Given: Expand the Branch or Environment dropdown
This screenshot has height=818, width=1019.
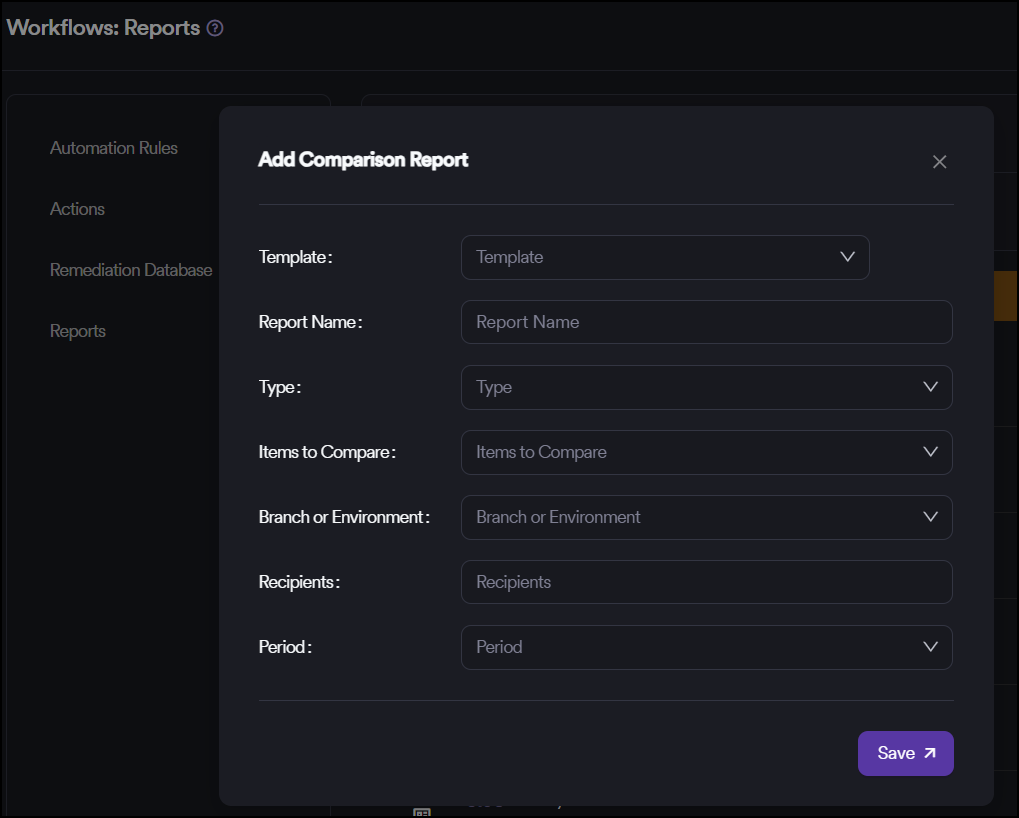Looking at the screenshot, I should click(x=690, y=517).
